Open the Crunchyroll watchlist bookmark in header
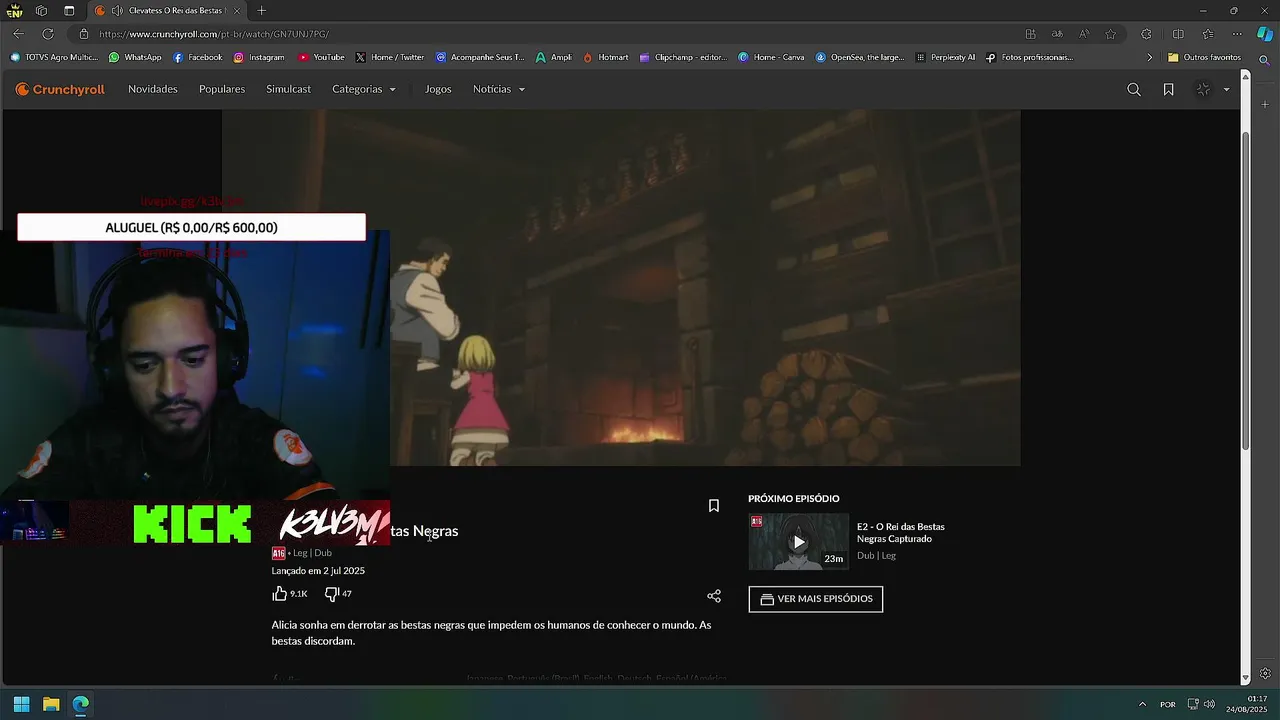 pyautogui.click(x=1168, y=89)
